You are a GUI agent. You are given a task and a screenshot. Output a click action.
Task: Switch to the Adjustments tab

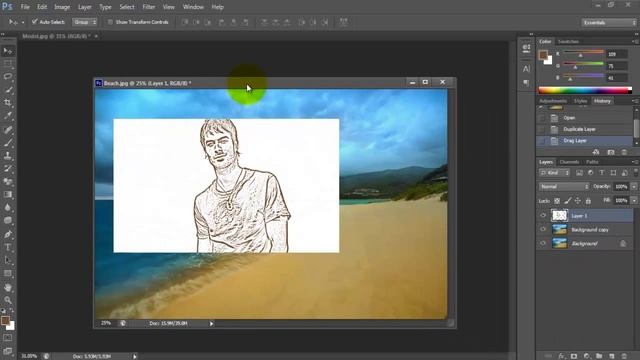pyautogui.click(x=553, y=101)
